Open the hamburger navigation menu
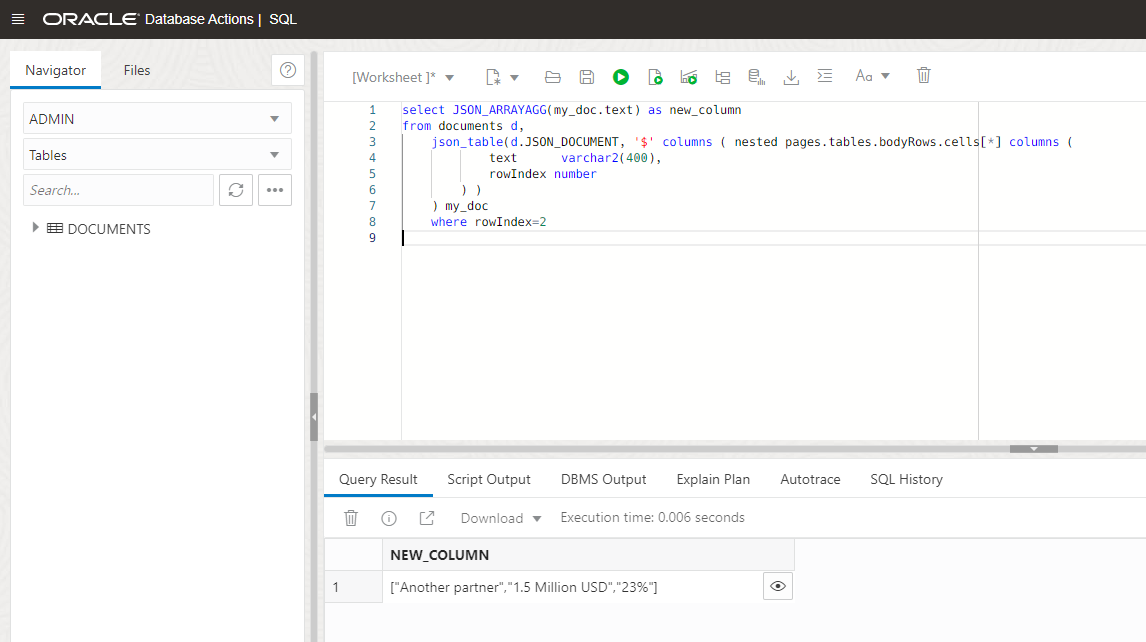The image size is (1146, 642). pos(18,19)
